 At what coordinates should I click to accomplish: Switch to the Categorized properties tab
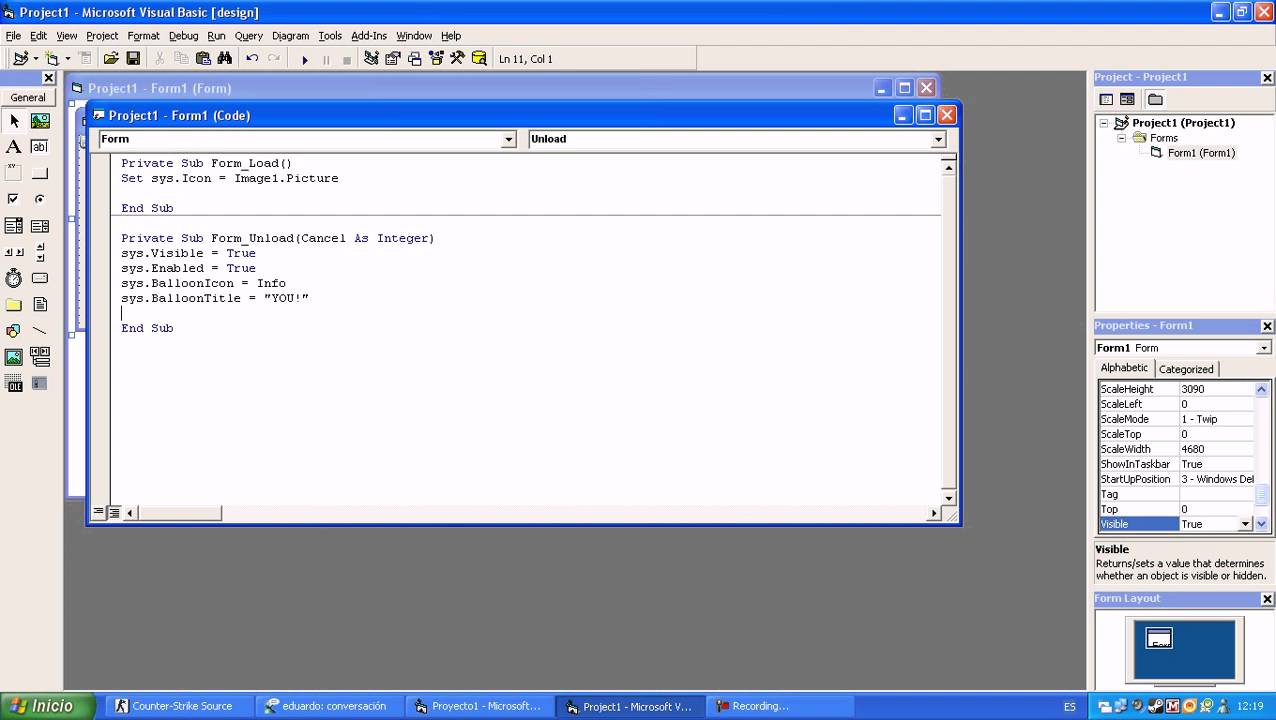coord(1185,369)
